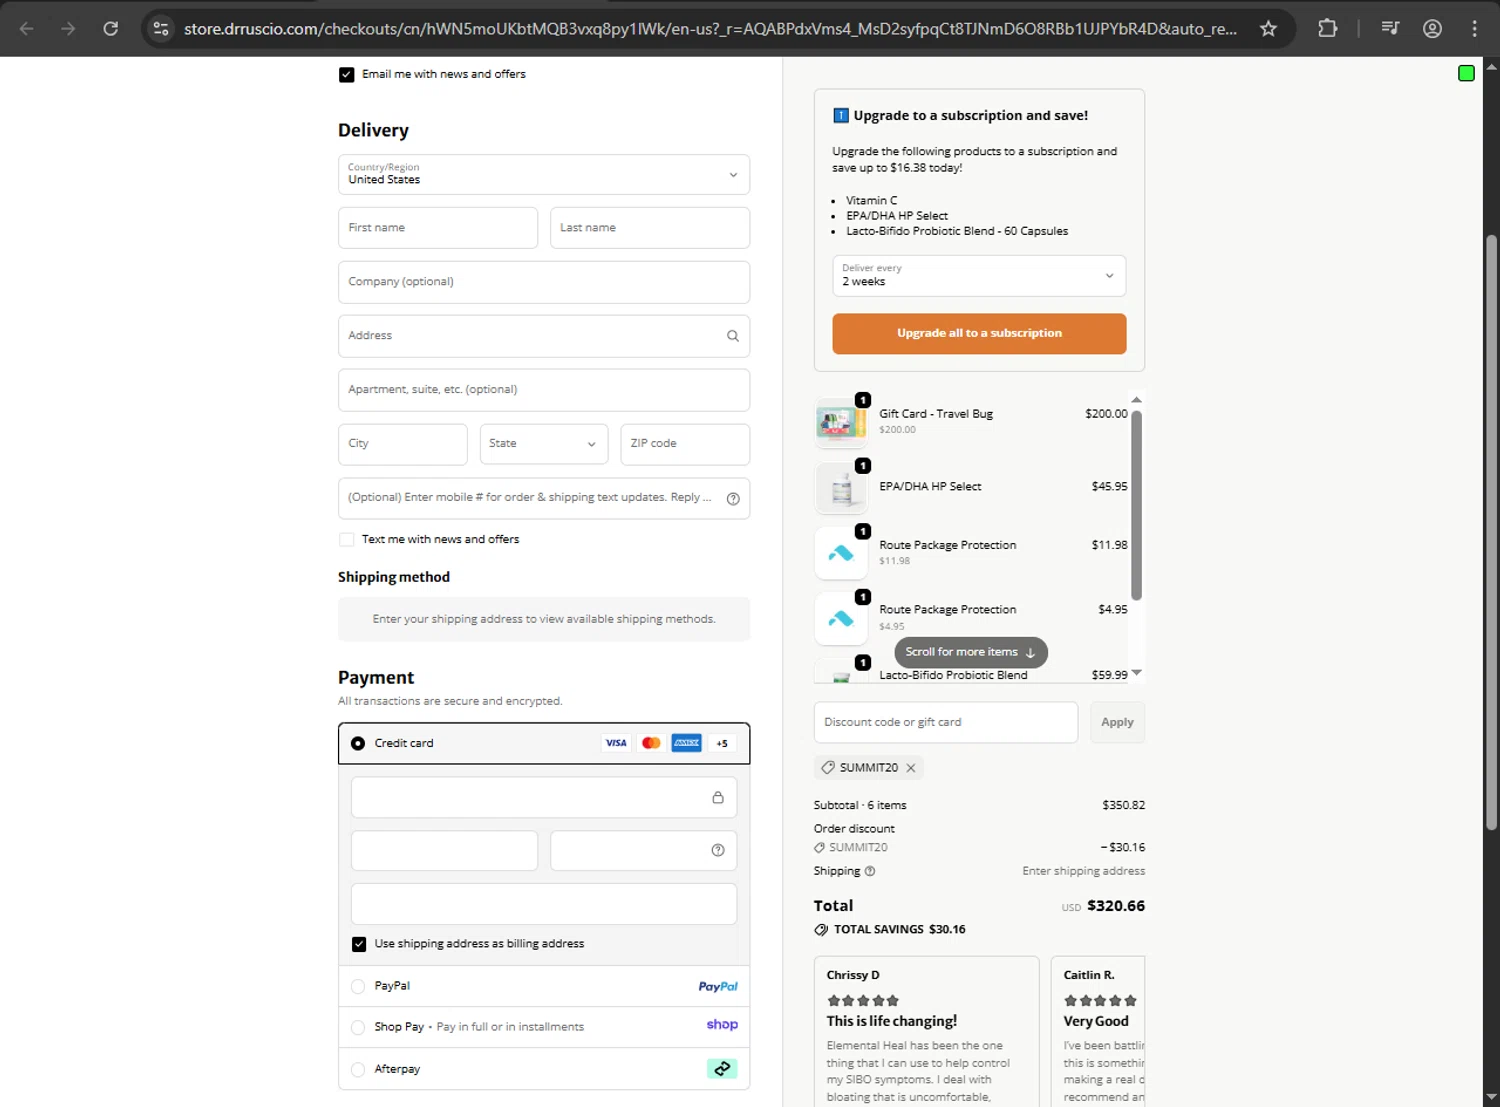The image size is (1500, 1107).
Task: Apply the discount code
Action: (x=1117, y=722)
